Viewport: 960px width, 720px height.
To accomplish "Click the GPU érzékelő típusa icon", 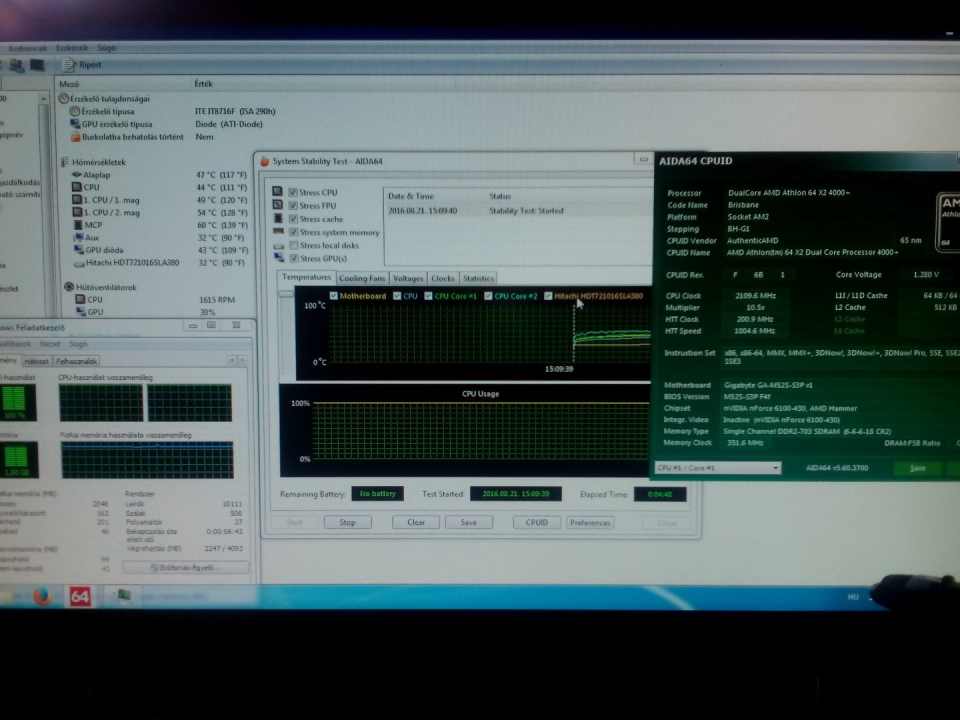I will pos(75,124).
